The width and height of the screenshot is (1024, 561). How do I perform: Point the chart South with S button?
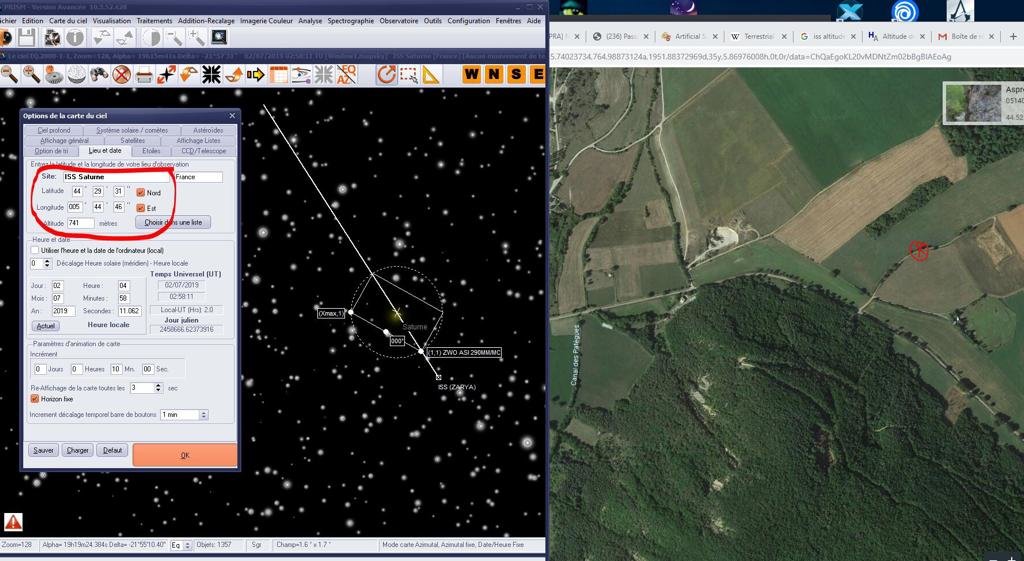click(x=516, y=74)
